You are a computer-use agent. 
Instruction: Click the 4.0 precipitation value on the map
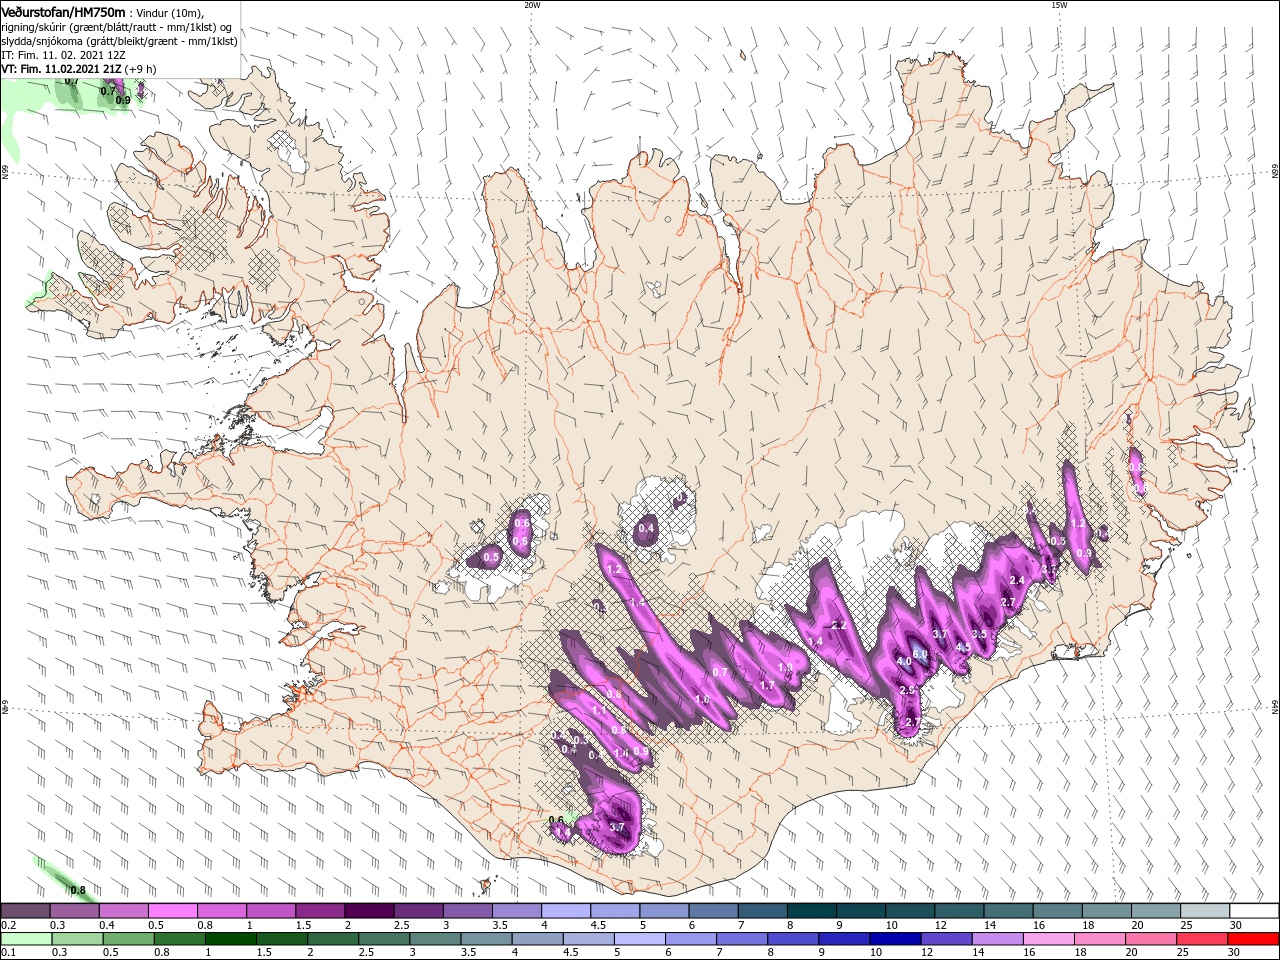(904, 662)
